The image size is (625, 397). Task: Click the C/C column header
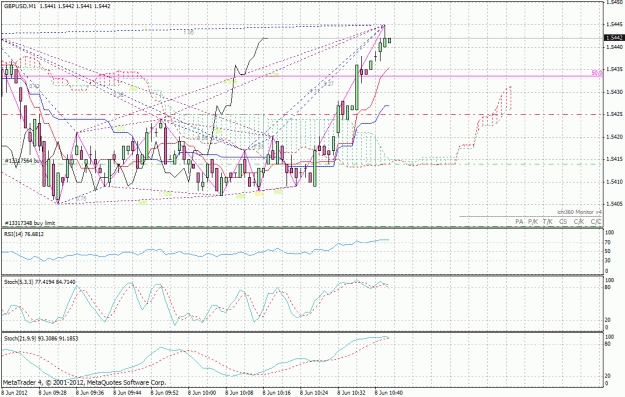click(x=596, y=221)
